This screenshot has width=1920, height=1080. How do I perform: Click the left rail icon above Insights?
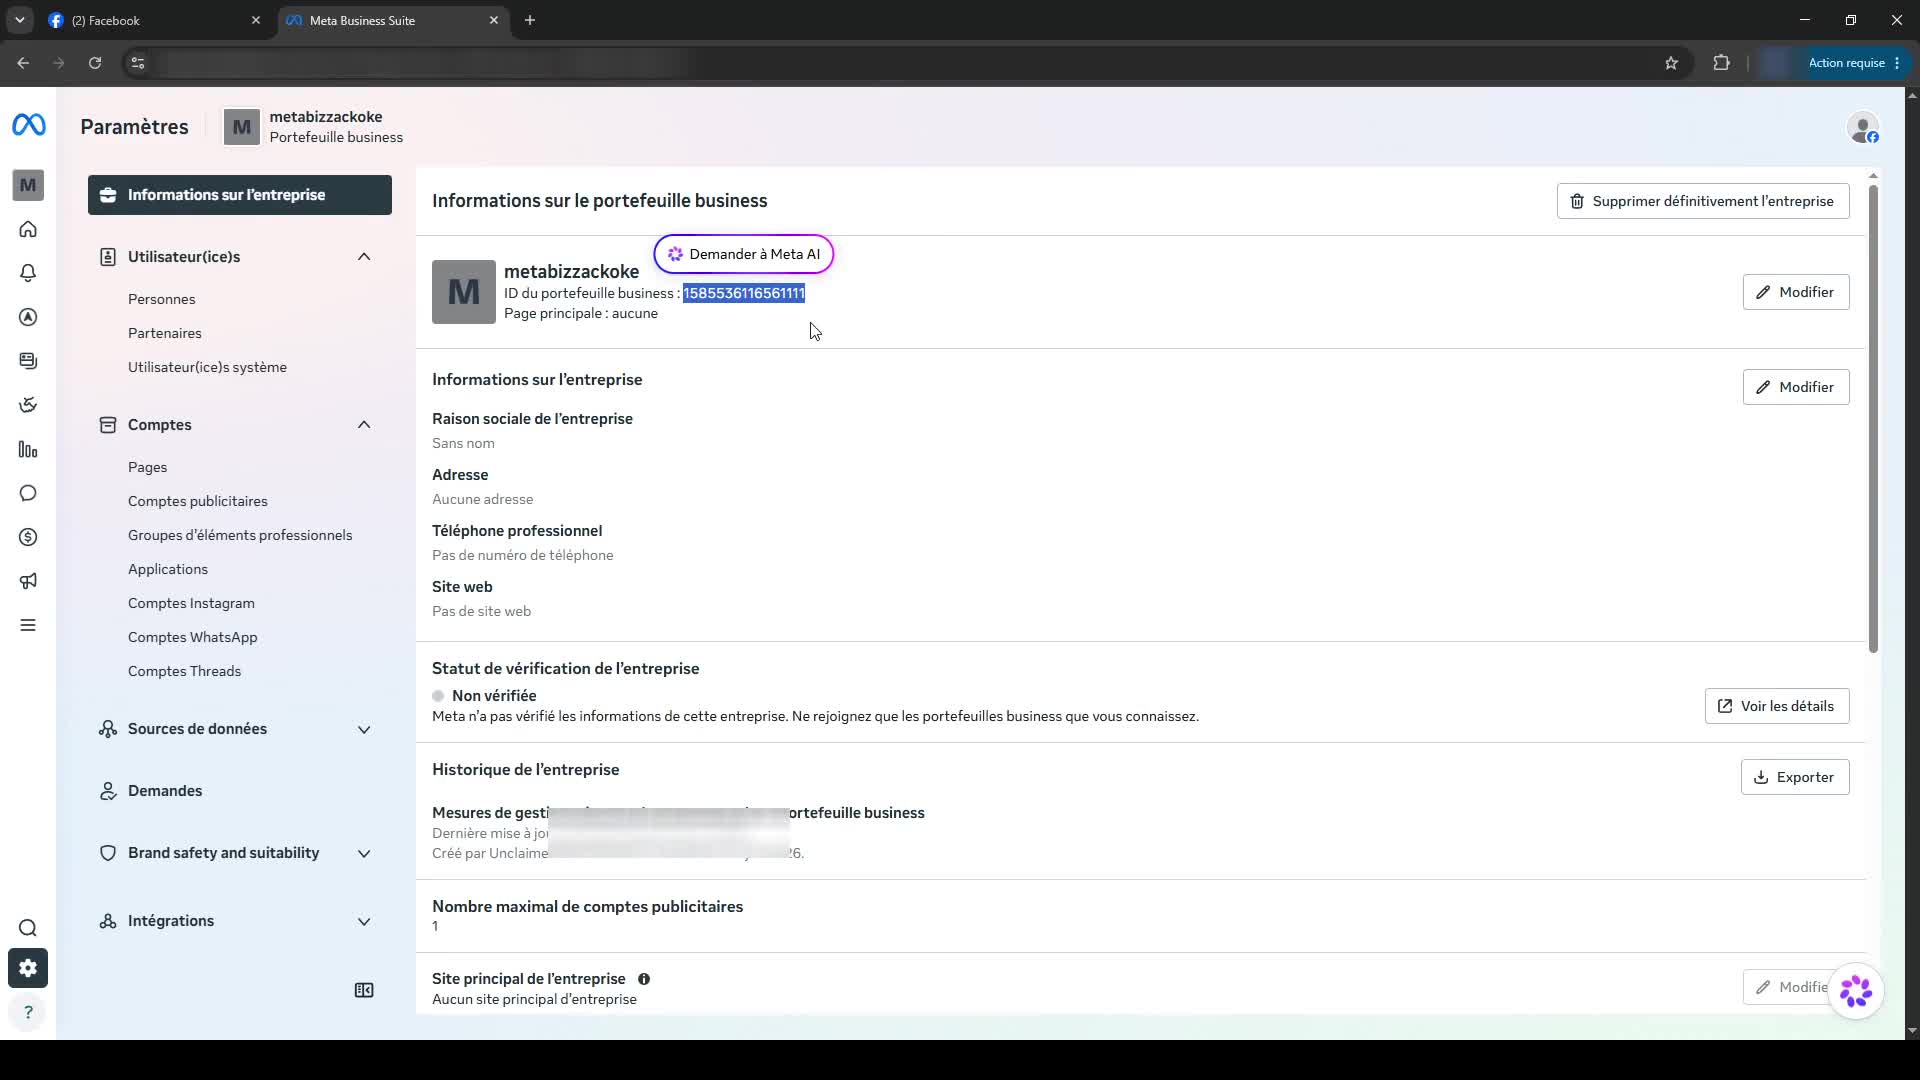28,405
